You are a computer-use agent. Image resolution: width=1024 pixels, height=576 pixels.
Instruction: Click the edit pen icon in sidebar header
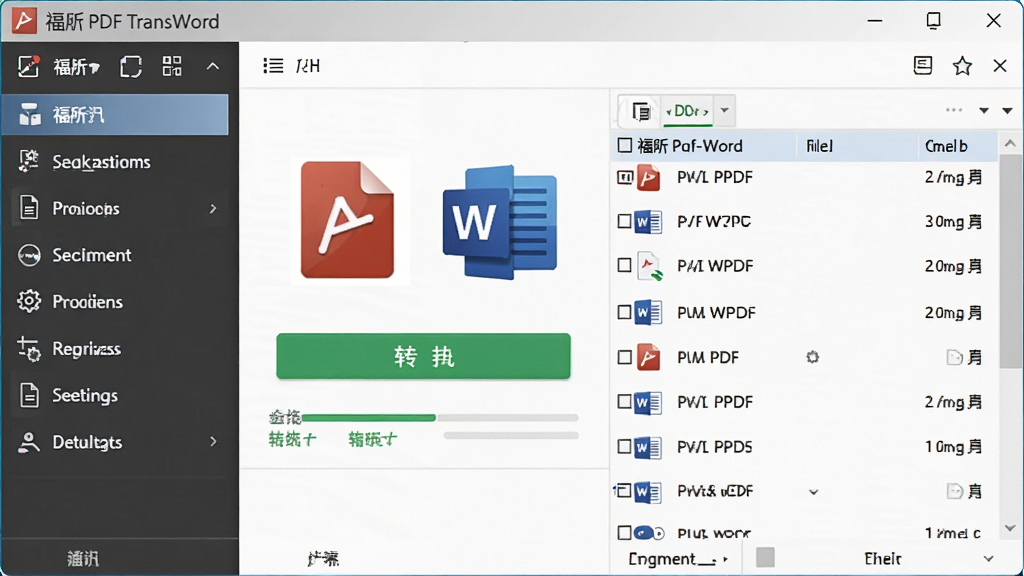pos(28,66)
